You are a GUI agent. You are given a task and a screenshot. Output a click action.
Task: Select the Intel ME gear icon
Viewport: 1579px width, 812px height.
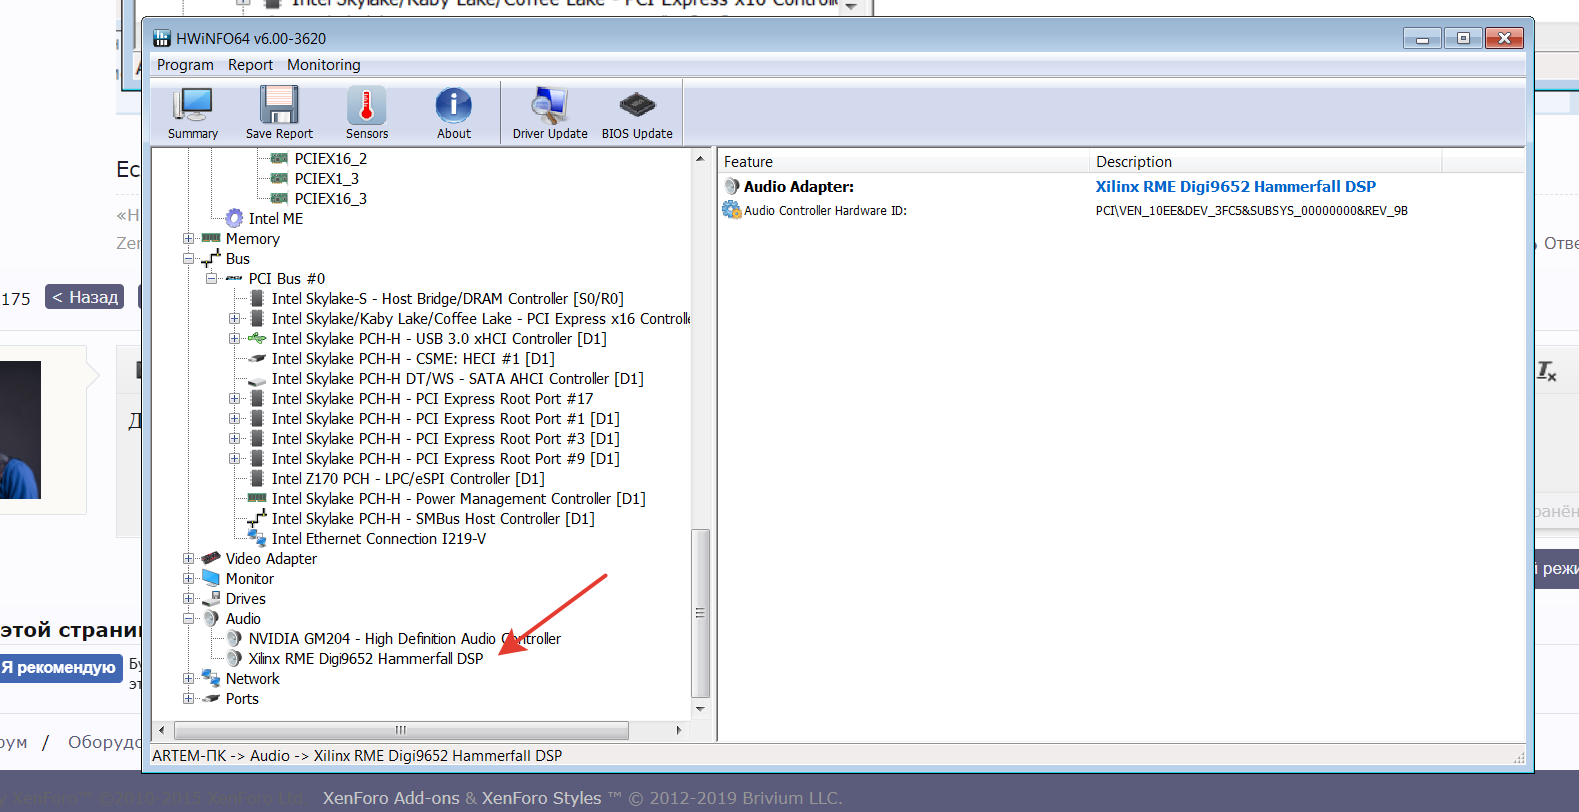pyautogui.click(x=234, y=218)
